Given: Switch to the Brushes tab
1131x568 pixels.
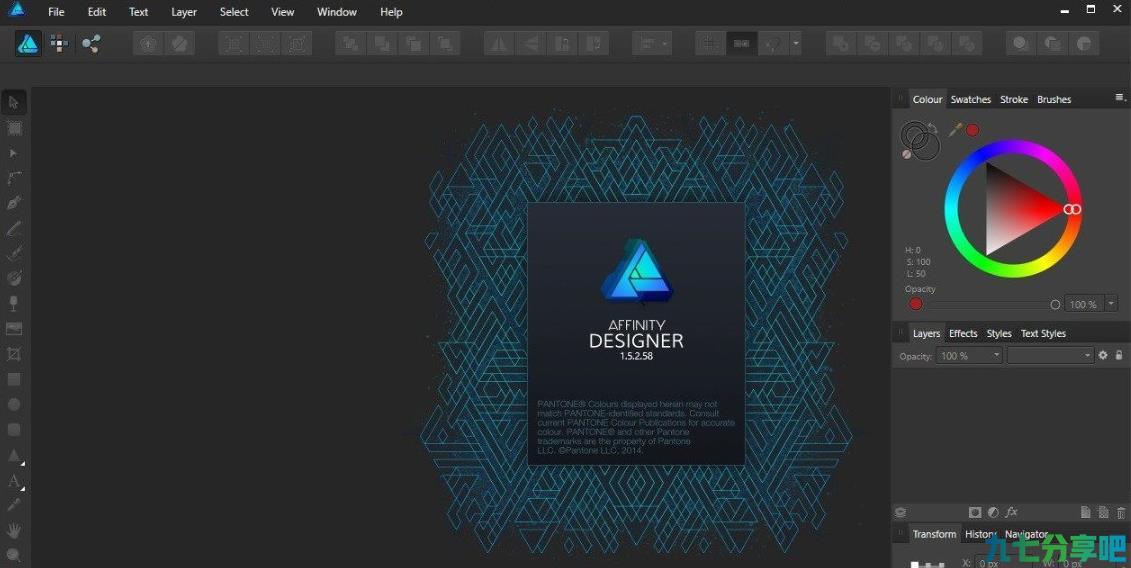Looking at the screenshot, I should coord(1054,100).
